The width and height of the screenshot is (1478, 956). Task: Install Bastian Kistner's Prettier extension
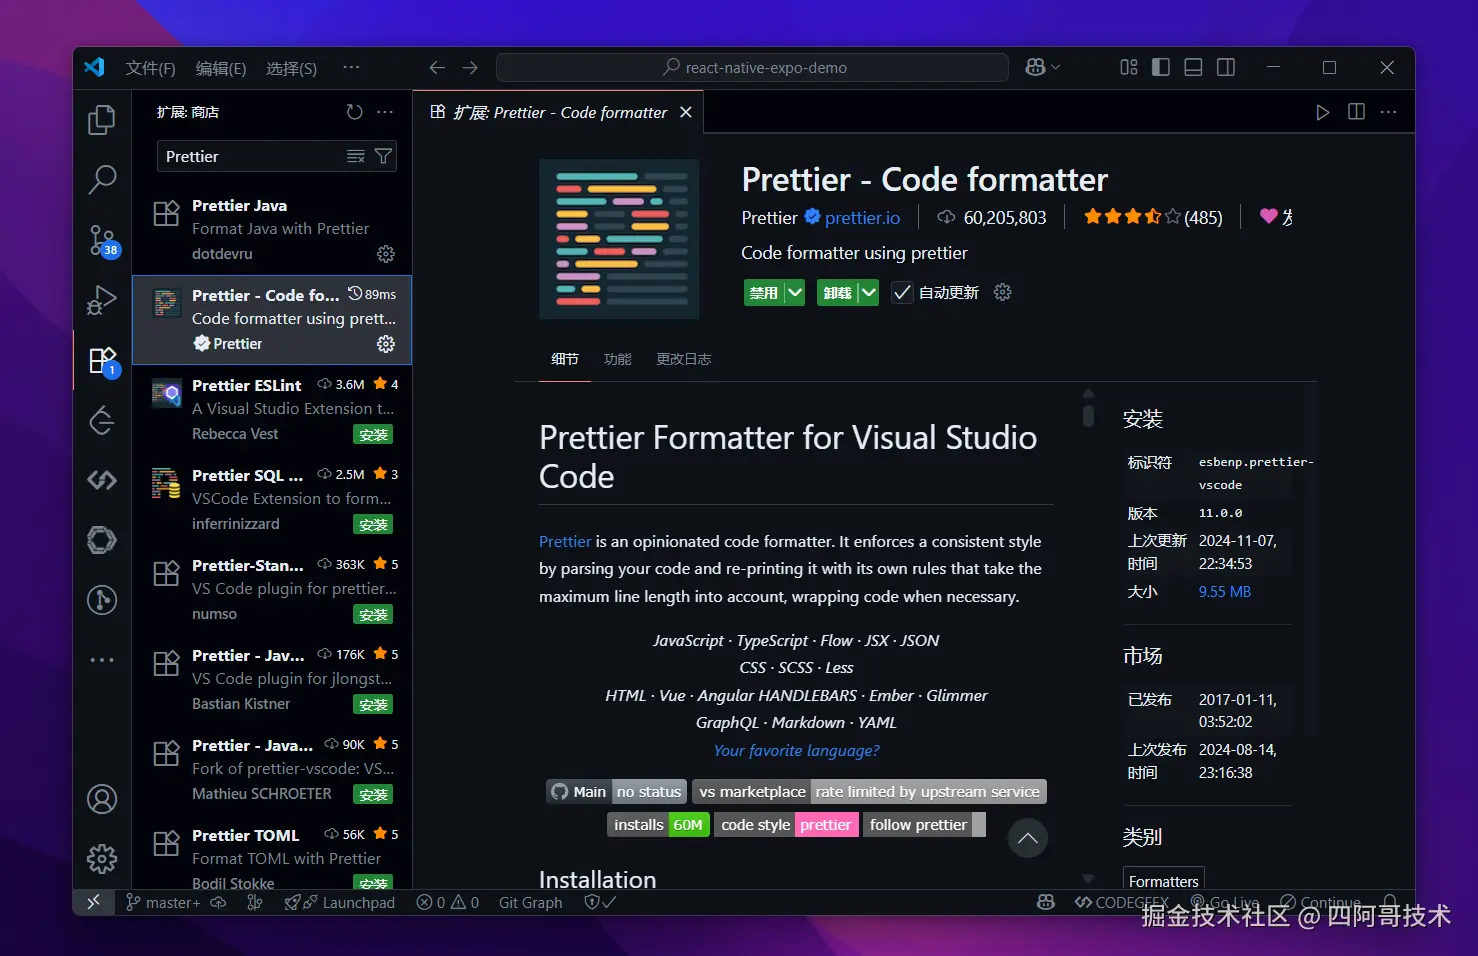coord(373,705)
